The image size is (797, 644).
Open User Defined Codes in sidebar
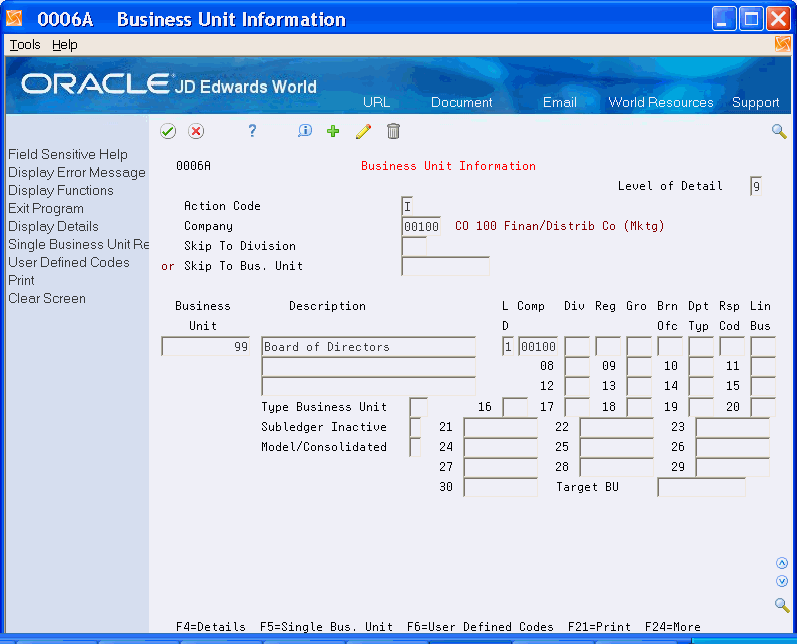(69, 262)
